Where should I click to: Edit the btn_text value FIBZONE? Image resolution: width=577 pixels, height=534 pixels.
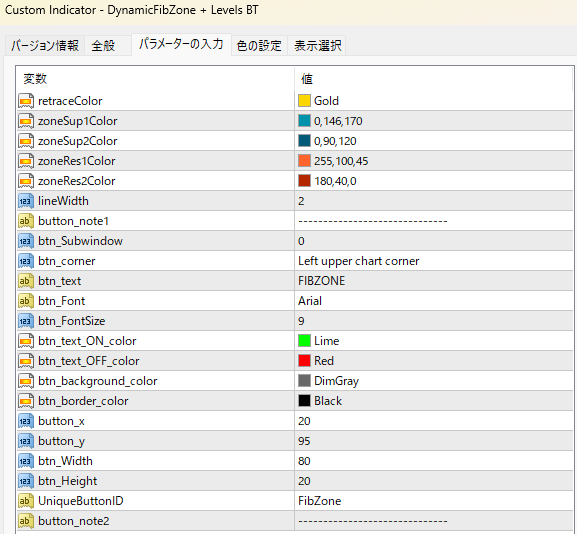pos(434,281)
